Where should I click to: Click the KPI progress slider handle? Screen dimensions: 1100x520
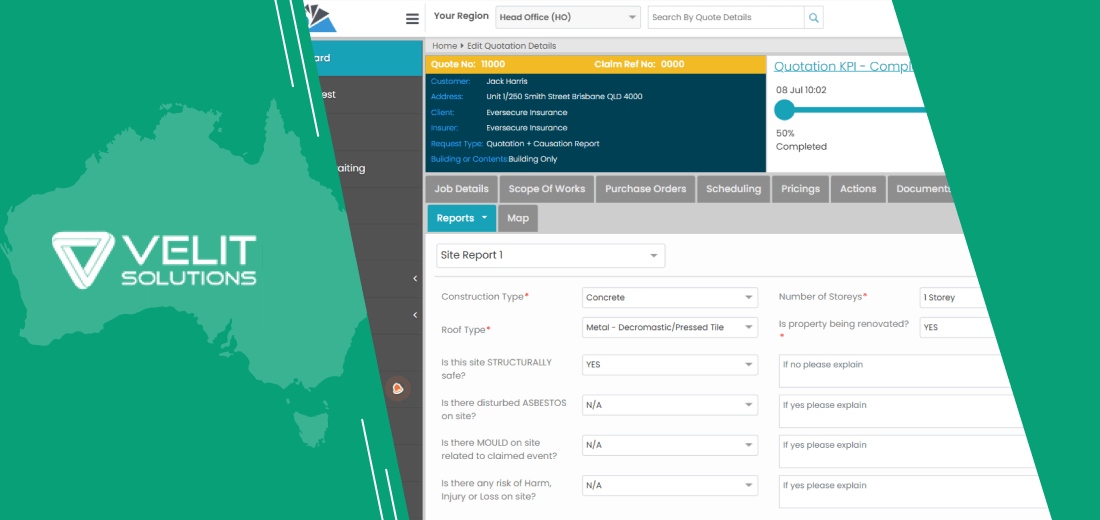pyautogui.click(x=785, y=110)
